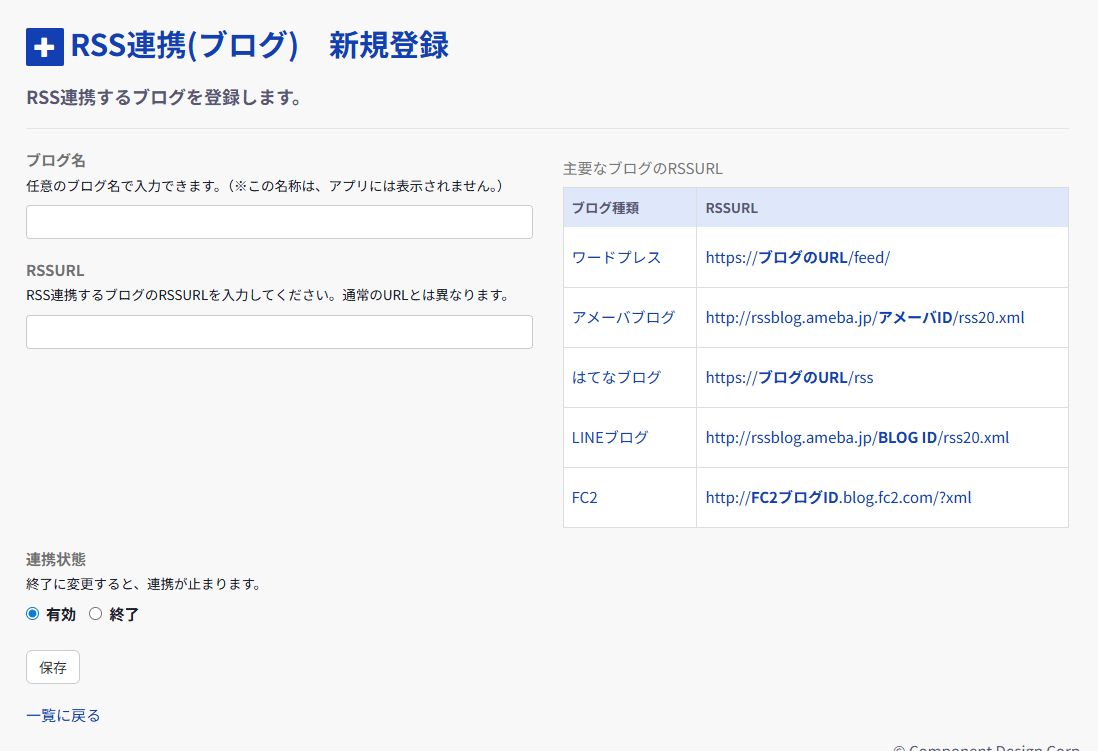Click the FC2 blog type cell
The image size is (1098, 751).
tap(585, 497)
